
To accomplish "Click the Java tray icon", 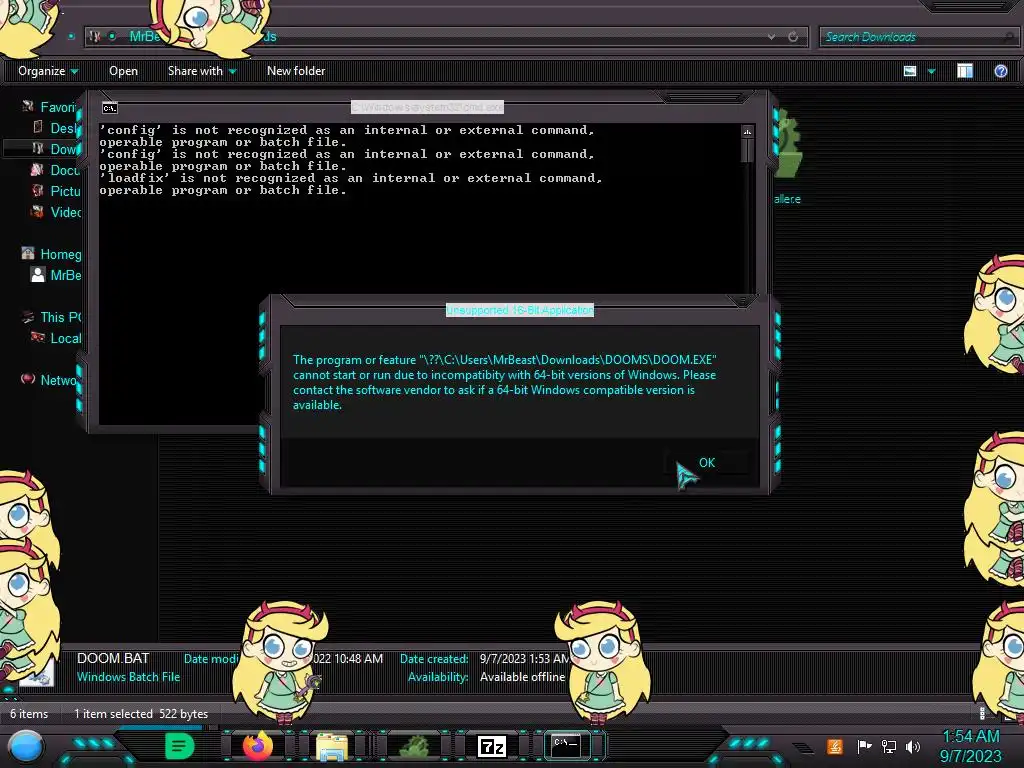I will 834,746.
